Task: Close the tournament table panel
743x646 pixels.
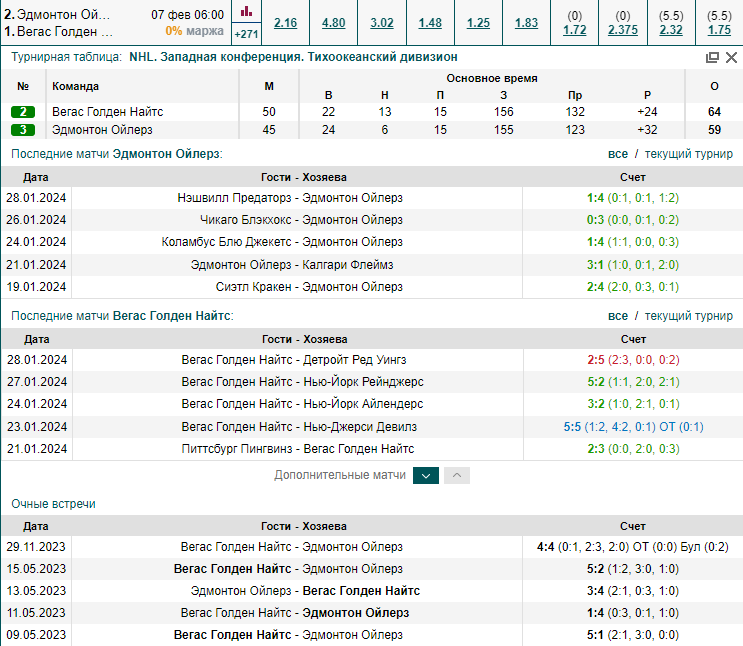Action: [731, 57]
